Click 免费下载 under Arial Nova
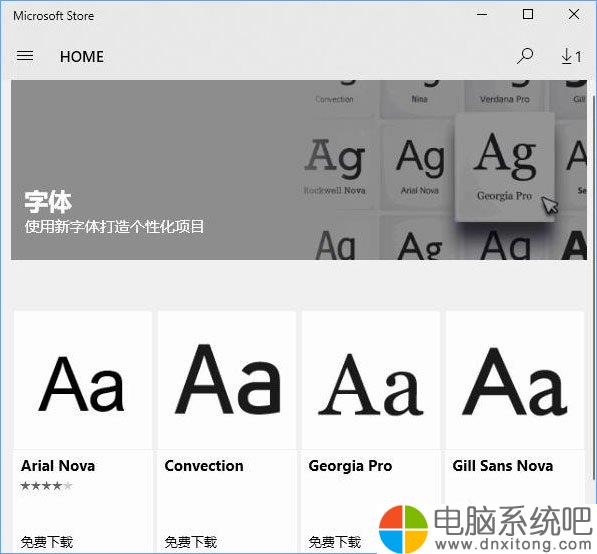 coord(46,542)
